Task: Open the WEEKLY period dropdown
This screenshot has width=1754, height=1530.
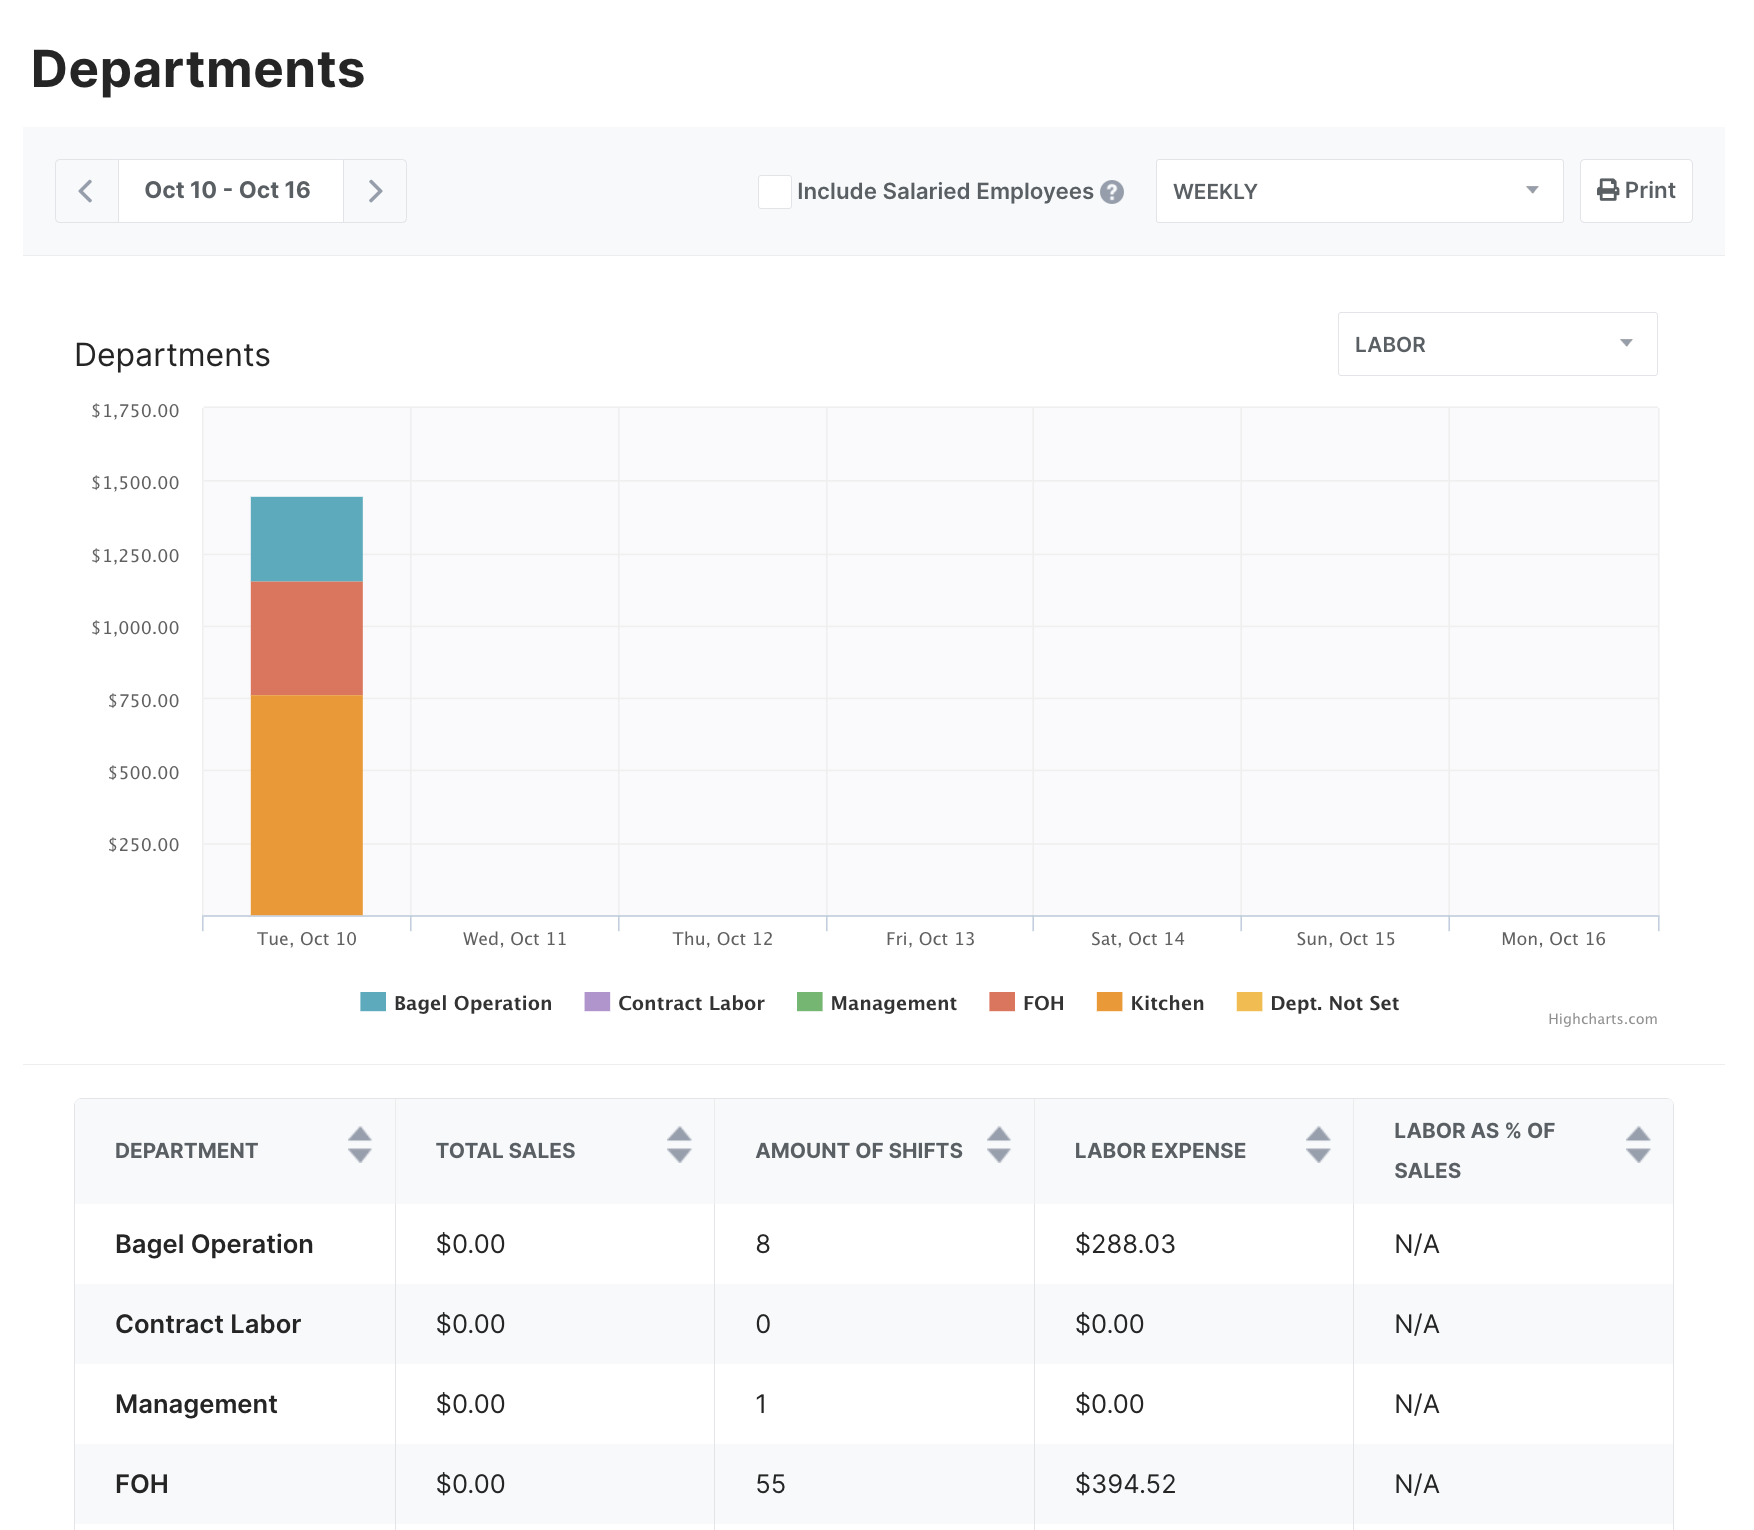Action: [x=1358, y=191]
